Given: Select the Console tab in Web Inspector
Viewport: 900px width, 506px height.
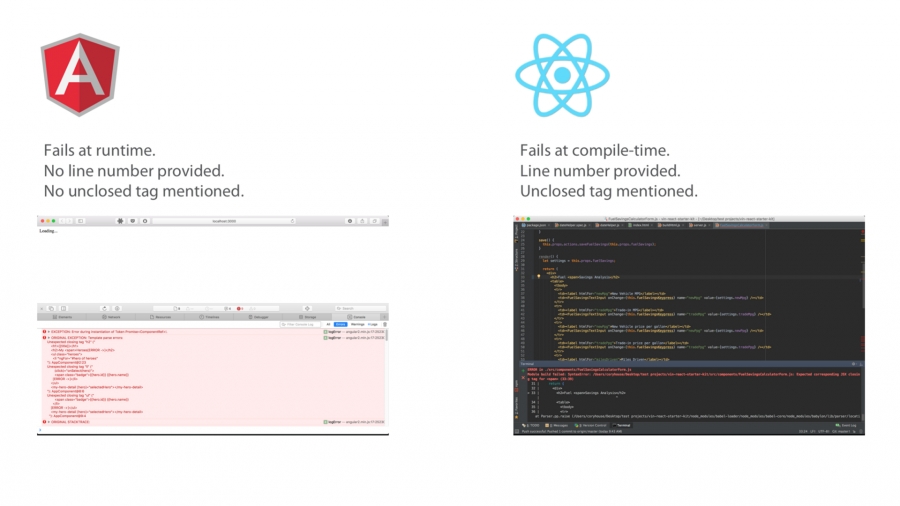Looking at the screenshot, I should click(x=356, y=317).
